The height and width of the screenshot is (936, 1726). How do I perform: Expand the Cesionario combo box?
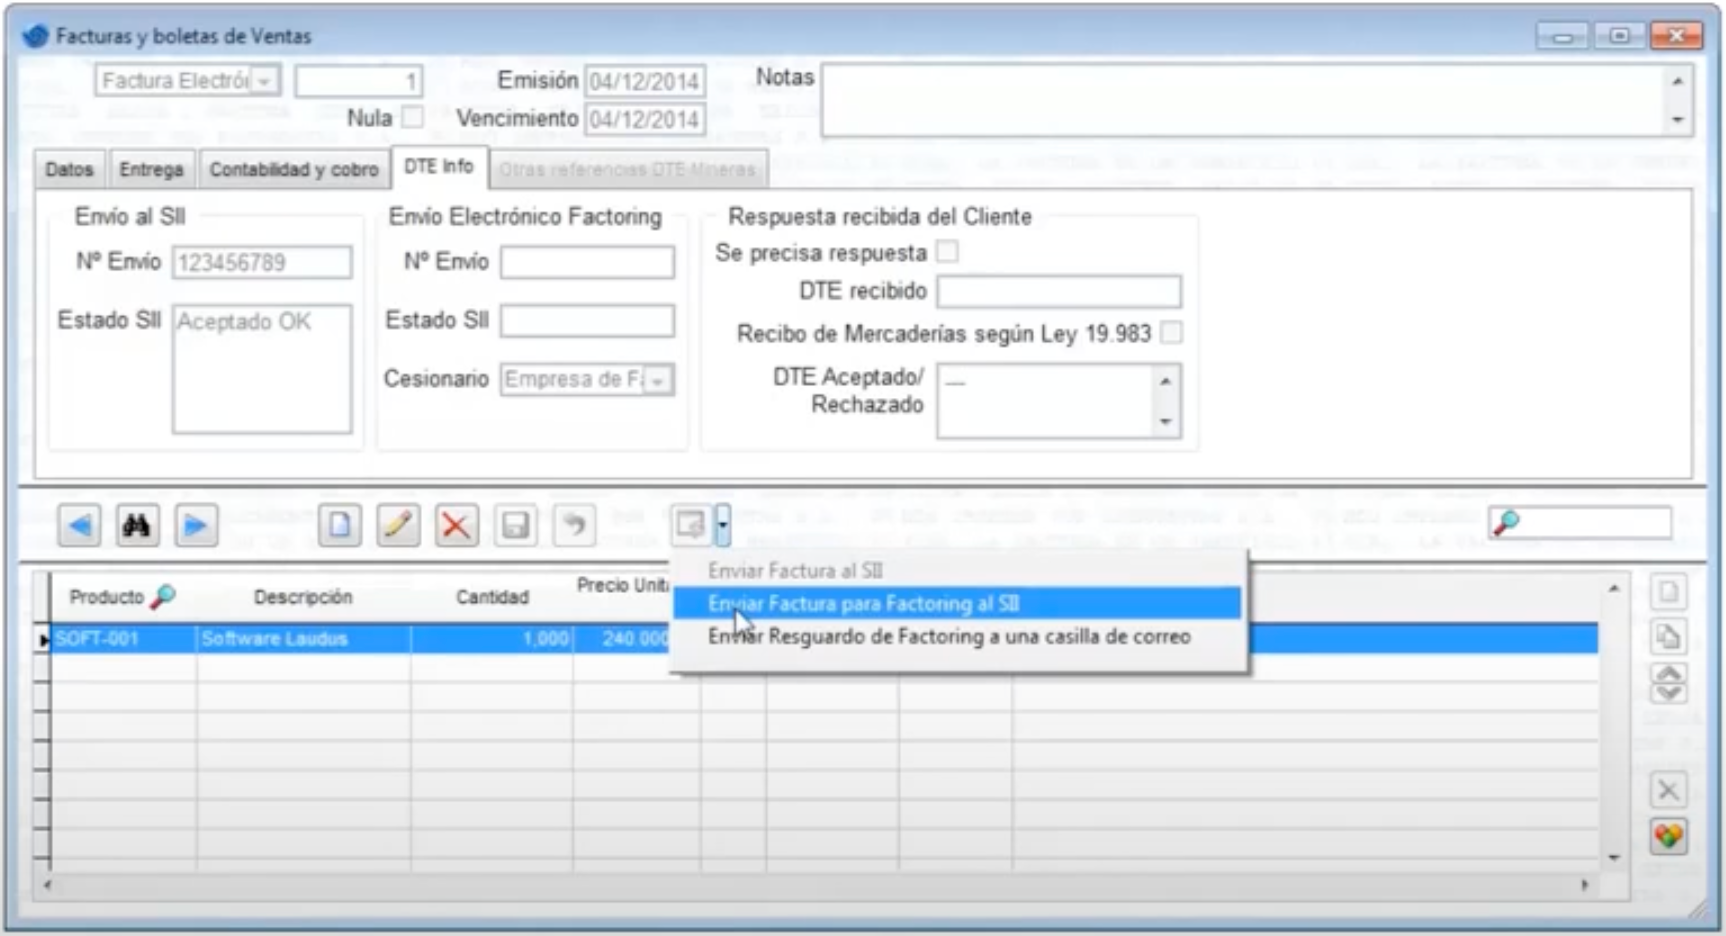click(658, 380)
